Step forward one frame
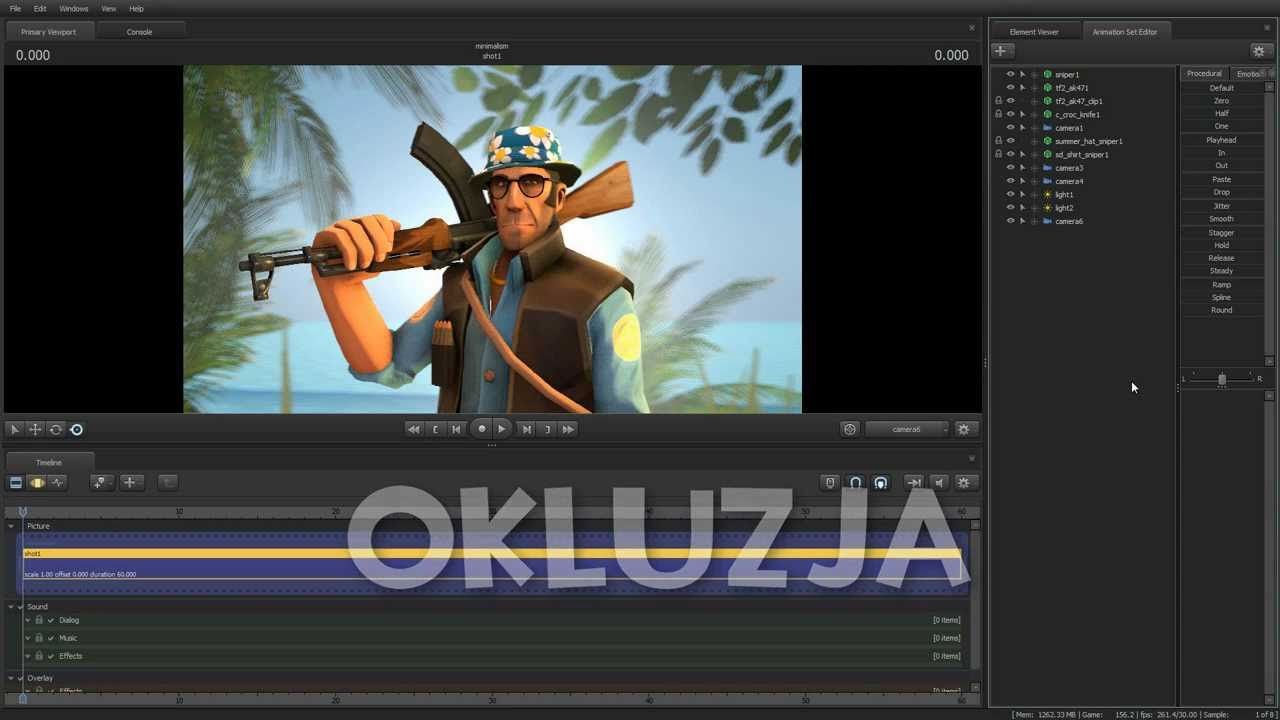 (526, 429)
